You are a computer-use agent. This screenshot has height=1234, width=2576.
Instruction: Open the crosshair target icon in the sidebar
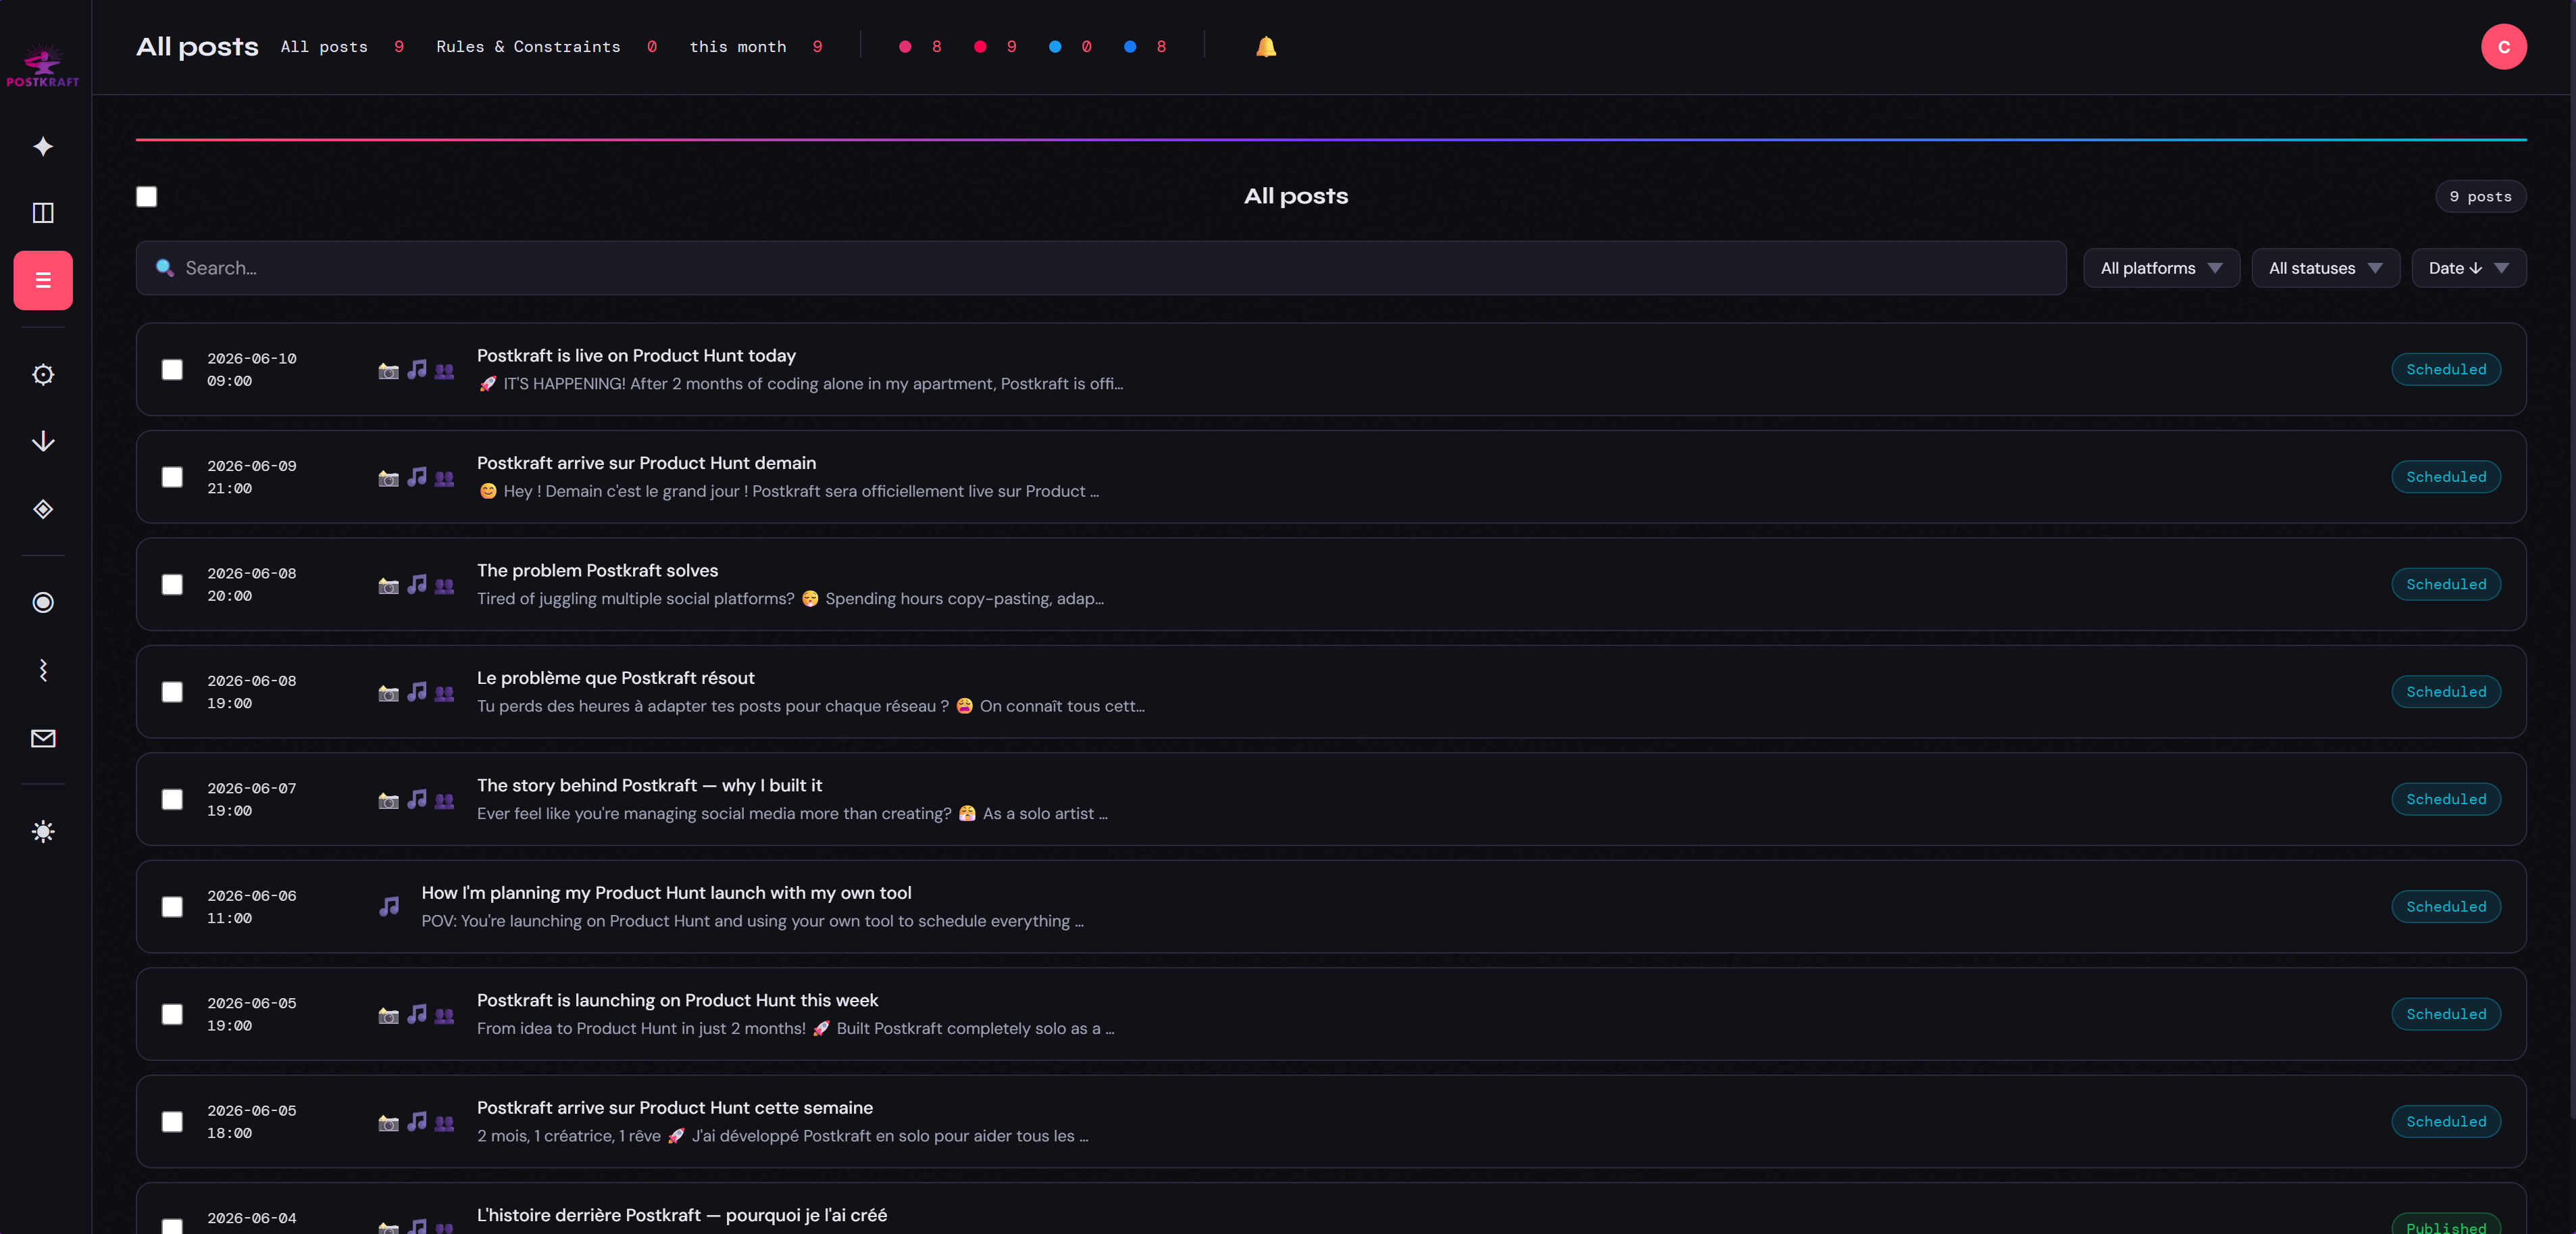[x=43, y=374]
